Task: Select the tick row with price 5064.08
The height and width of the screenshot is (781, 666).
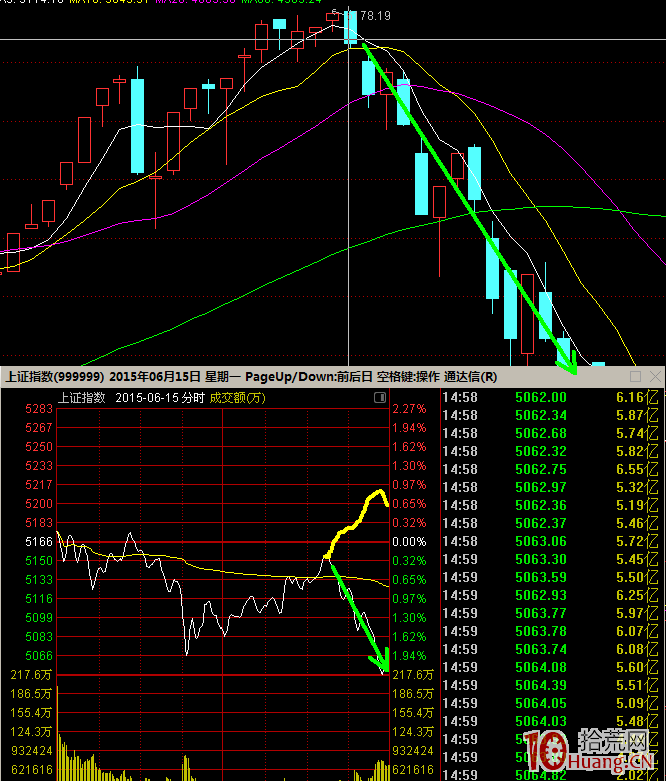Action: point(550,667)
